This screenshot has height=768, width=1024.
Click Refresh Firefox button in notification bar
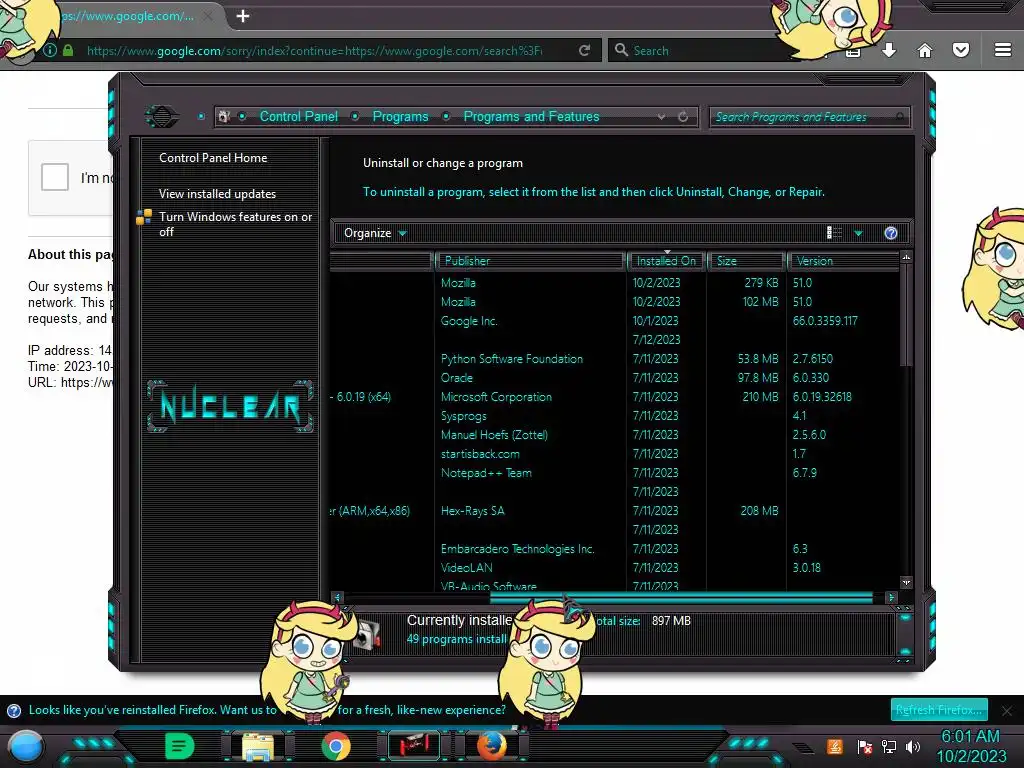(939, 710)
